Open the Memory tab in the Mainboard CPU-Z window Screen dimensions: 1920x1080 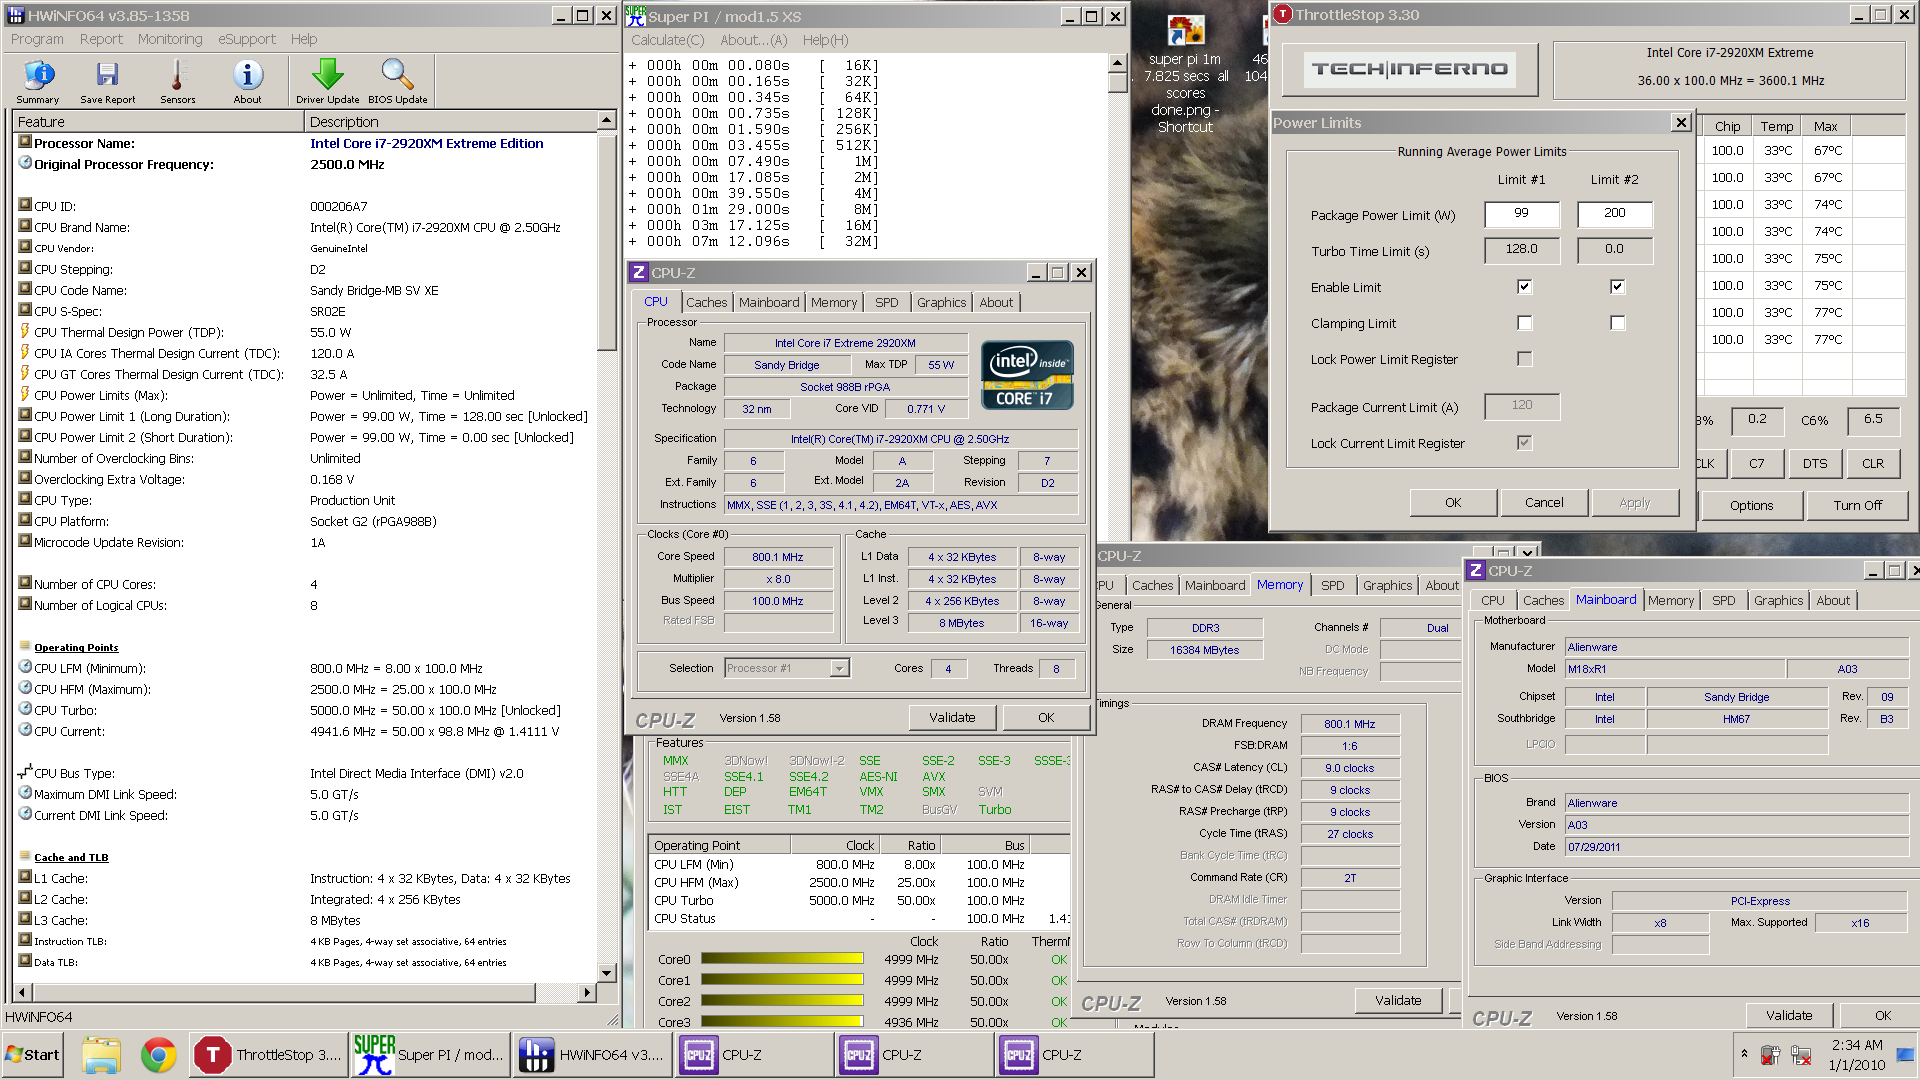[x=1670, y=600]
